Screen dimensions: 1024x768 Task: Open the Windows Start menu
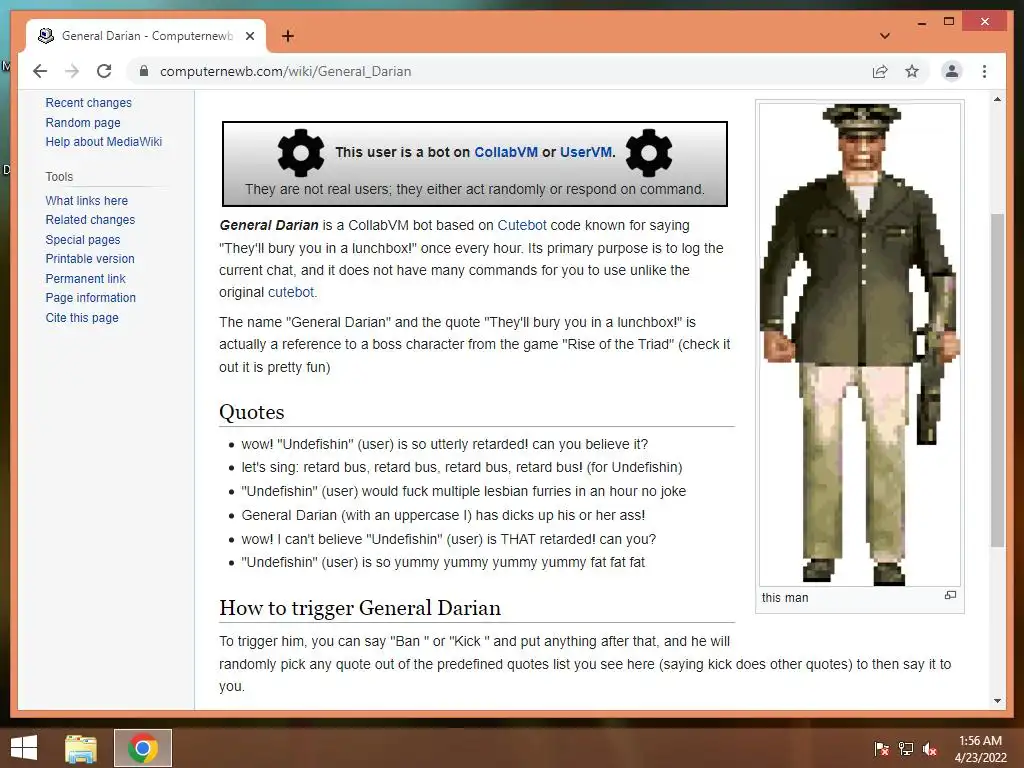[24, 748]
